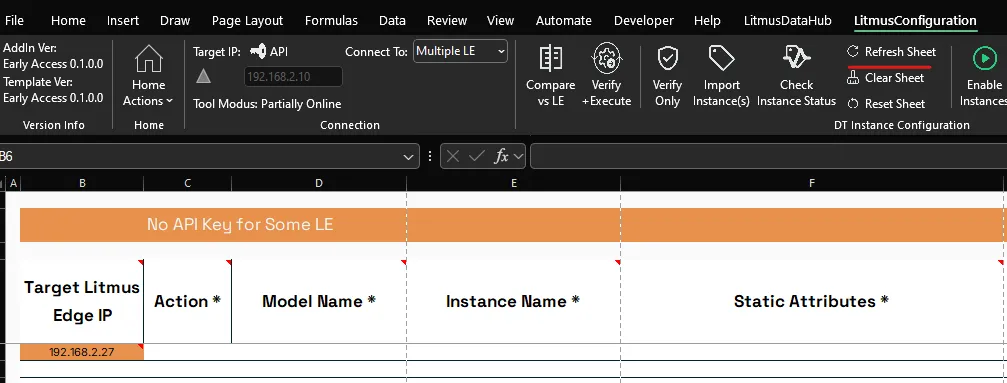Open the Home Actions house icon

tap(148, 59)
